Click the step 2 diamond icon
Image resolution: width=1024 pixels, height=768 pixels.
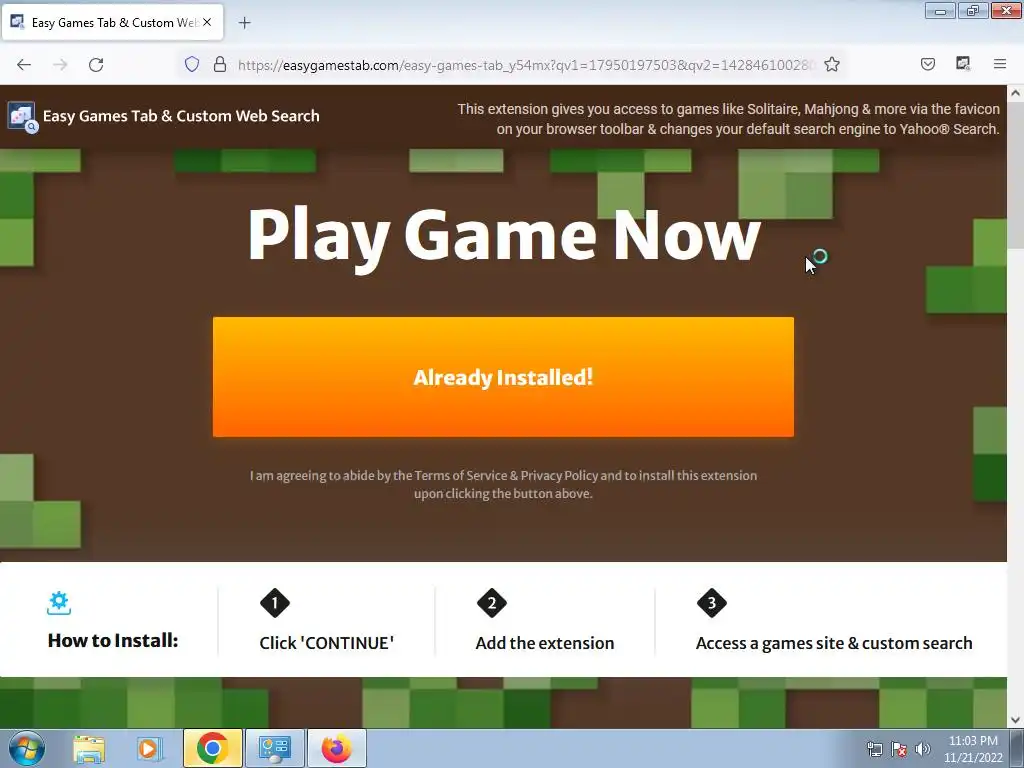[x=492, y=603]
